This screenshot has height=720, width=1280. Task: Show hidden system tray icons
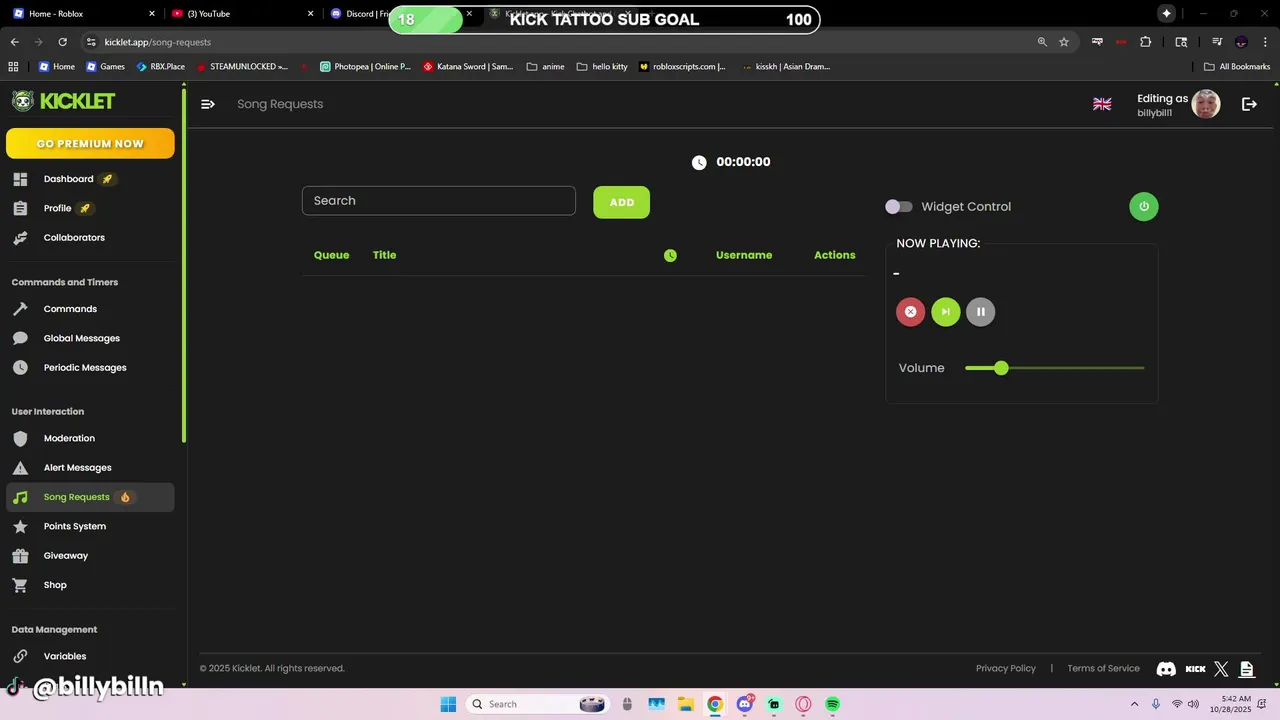pos(1134,704)
